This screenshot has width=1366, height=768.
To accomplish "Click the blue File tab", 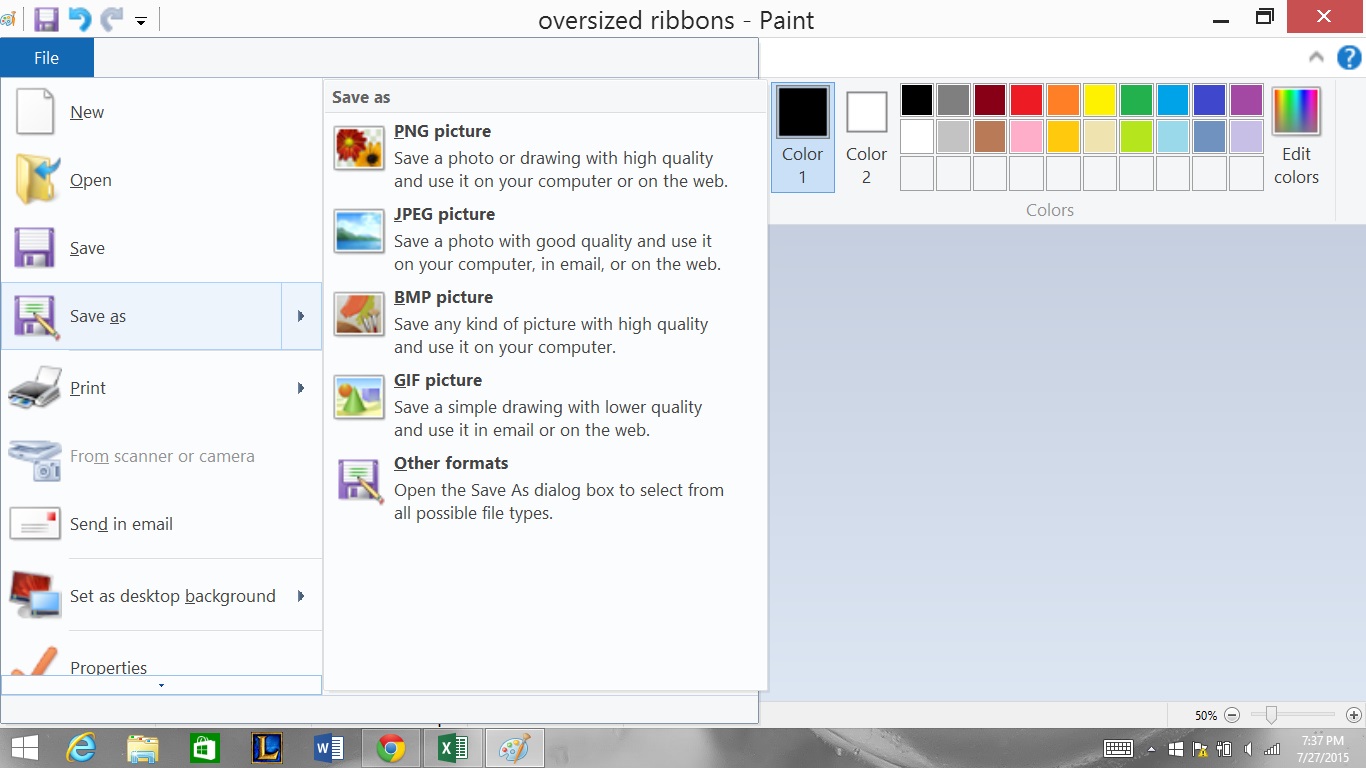I will pyautogui.click(x=47, y=58).
